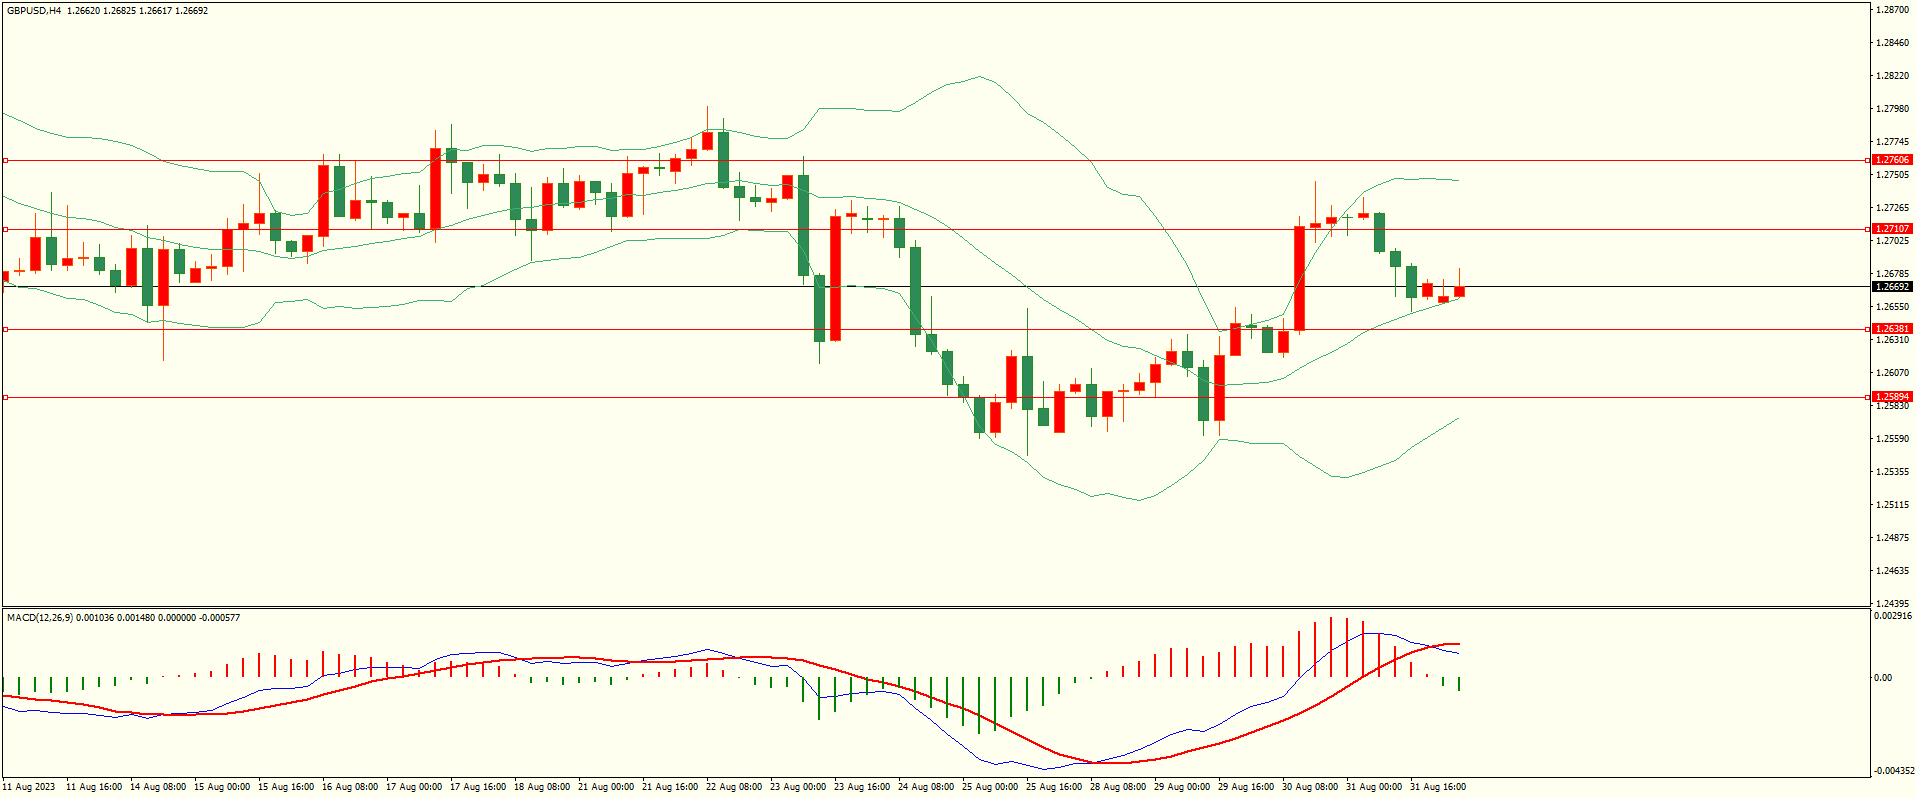Click the red 1.26381 price tag
This screenshot has width=1916, height=798.
pyautogui.click(x=1891, y=329)
